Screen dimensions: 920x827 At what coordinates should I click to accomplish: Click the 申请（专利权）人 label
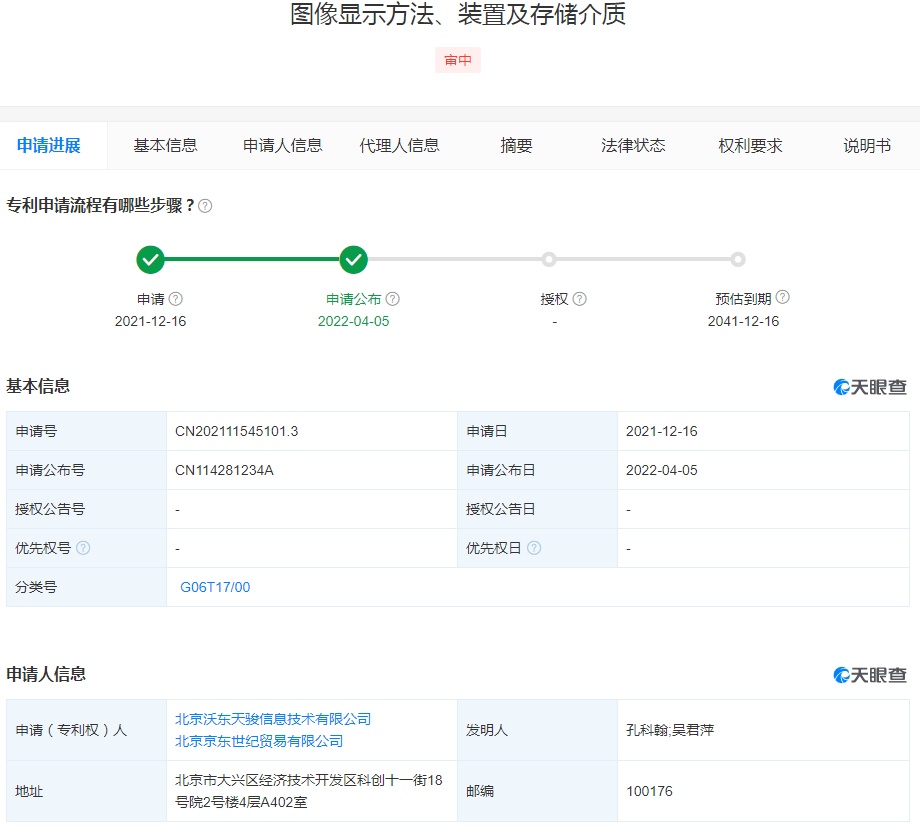[71, 730]
